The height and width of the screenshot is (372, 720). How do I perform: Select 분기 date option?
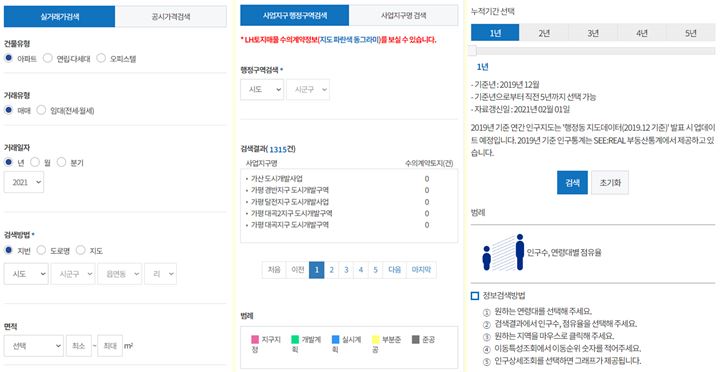pyautogui.click(x=61, y=162)
